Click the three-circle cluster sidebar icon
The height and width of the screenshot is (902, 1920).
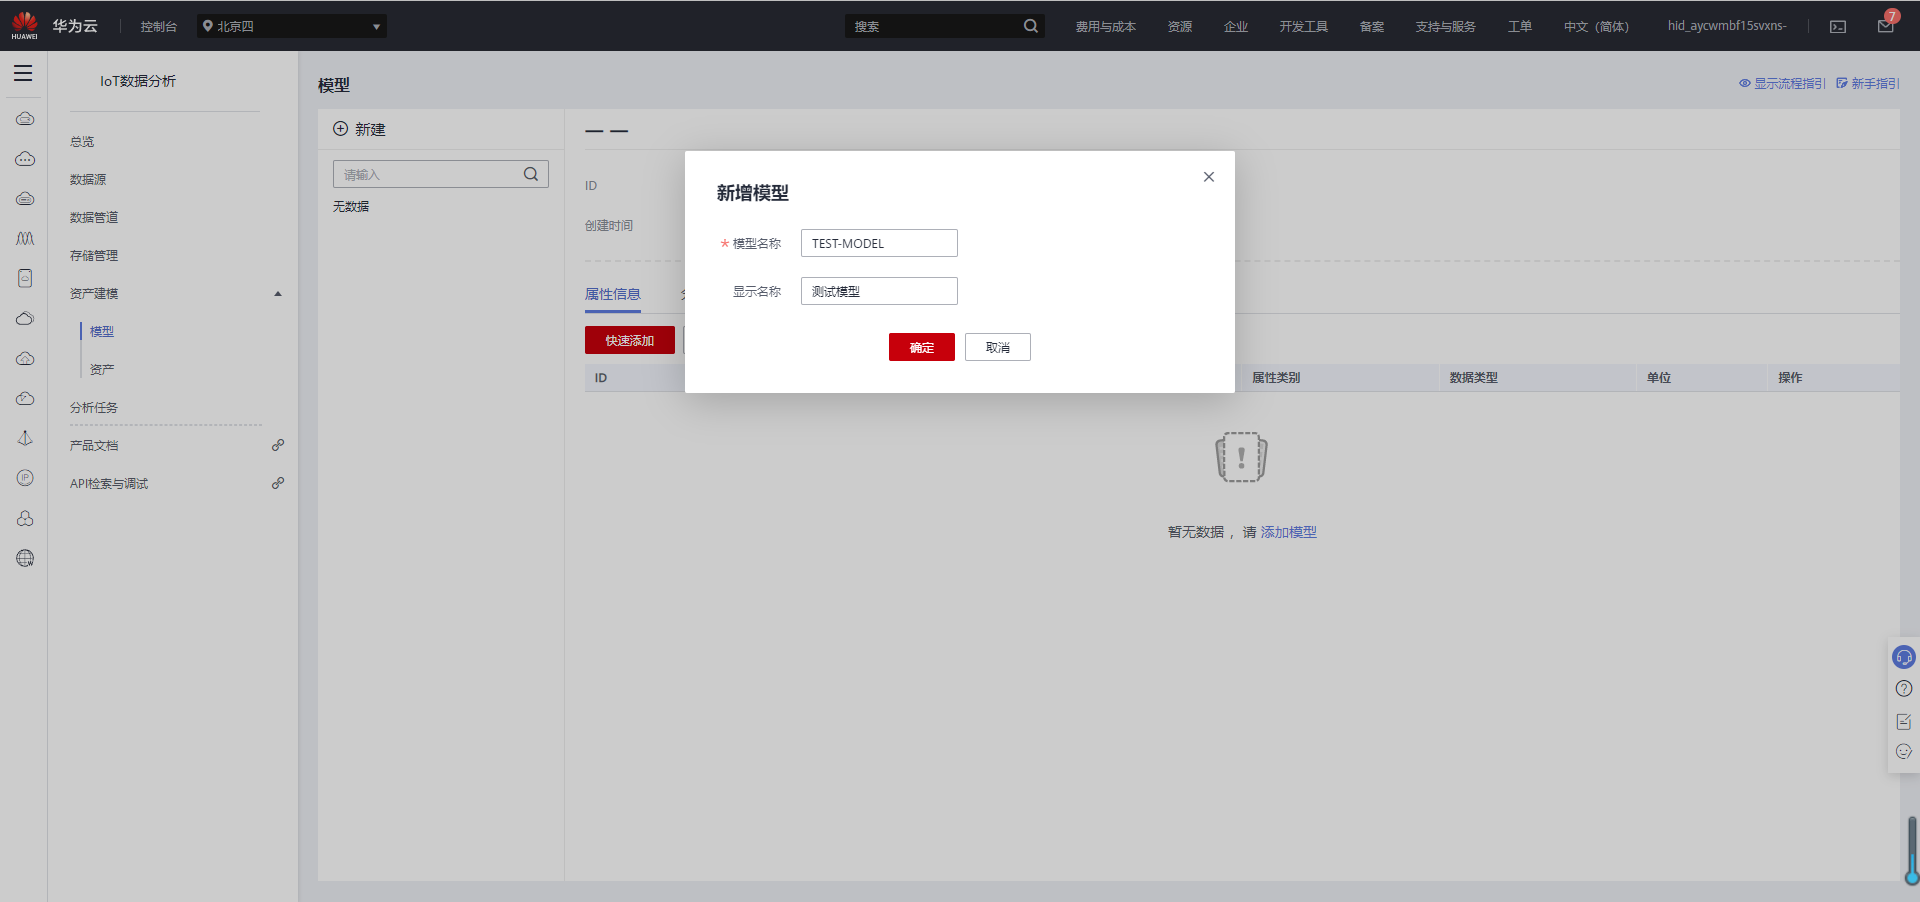(25, 518)
